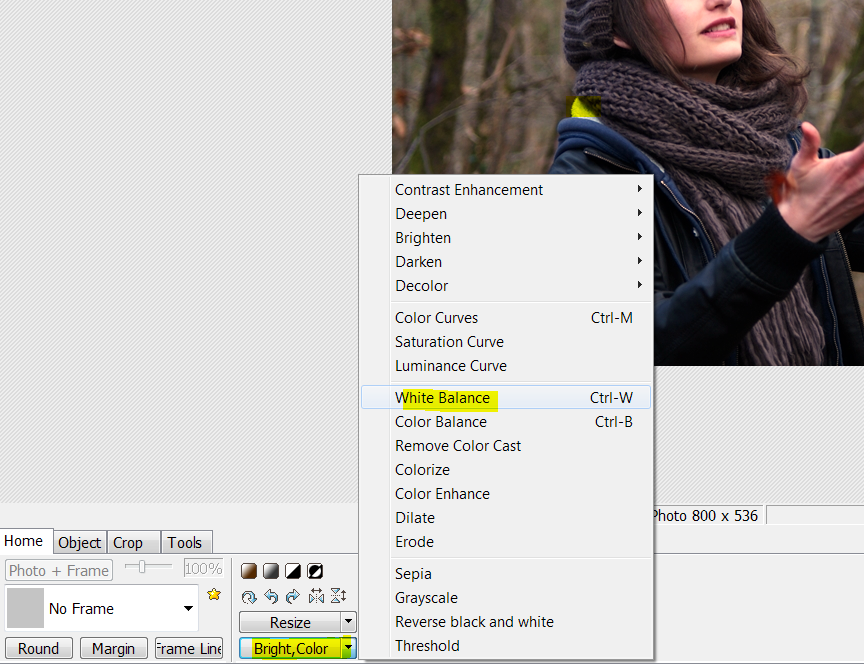Click the Frame Line button
The height and width of the screenshot is (664, 864).
tap(189, 648)
